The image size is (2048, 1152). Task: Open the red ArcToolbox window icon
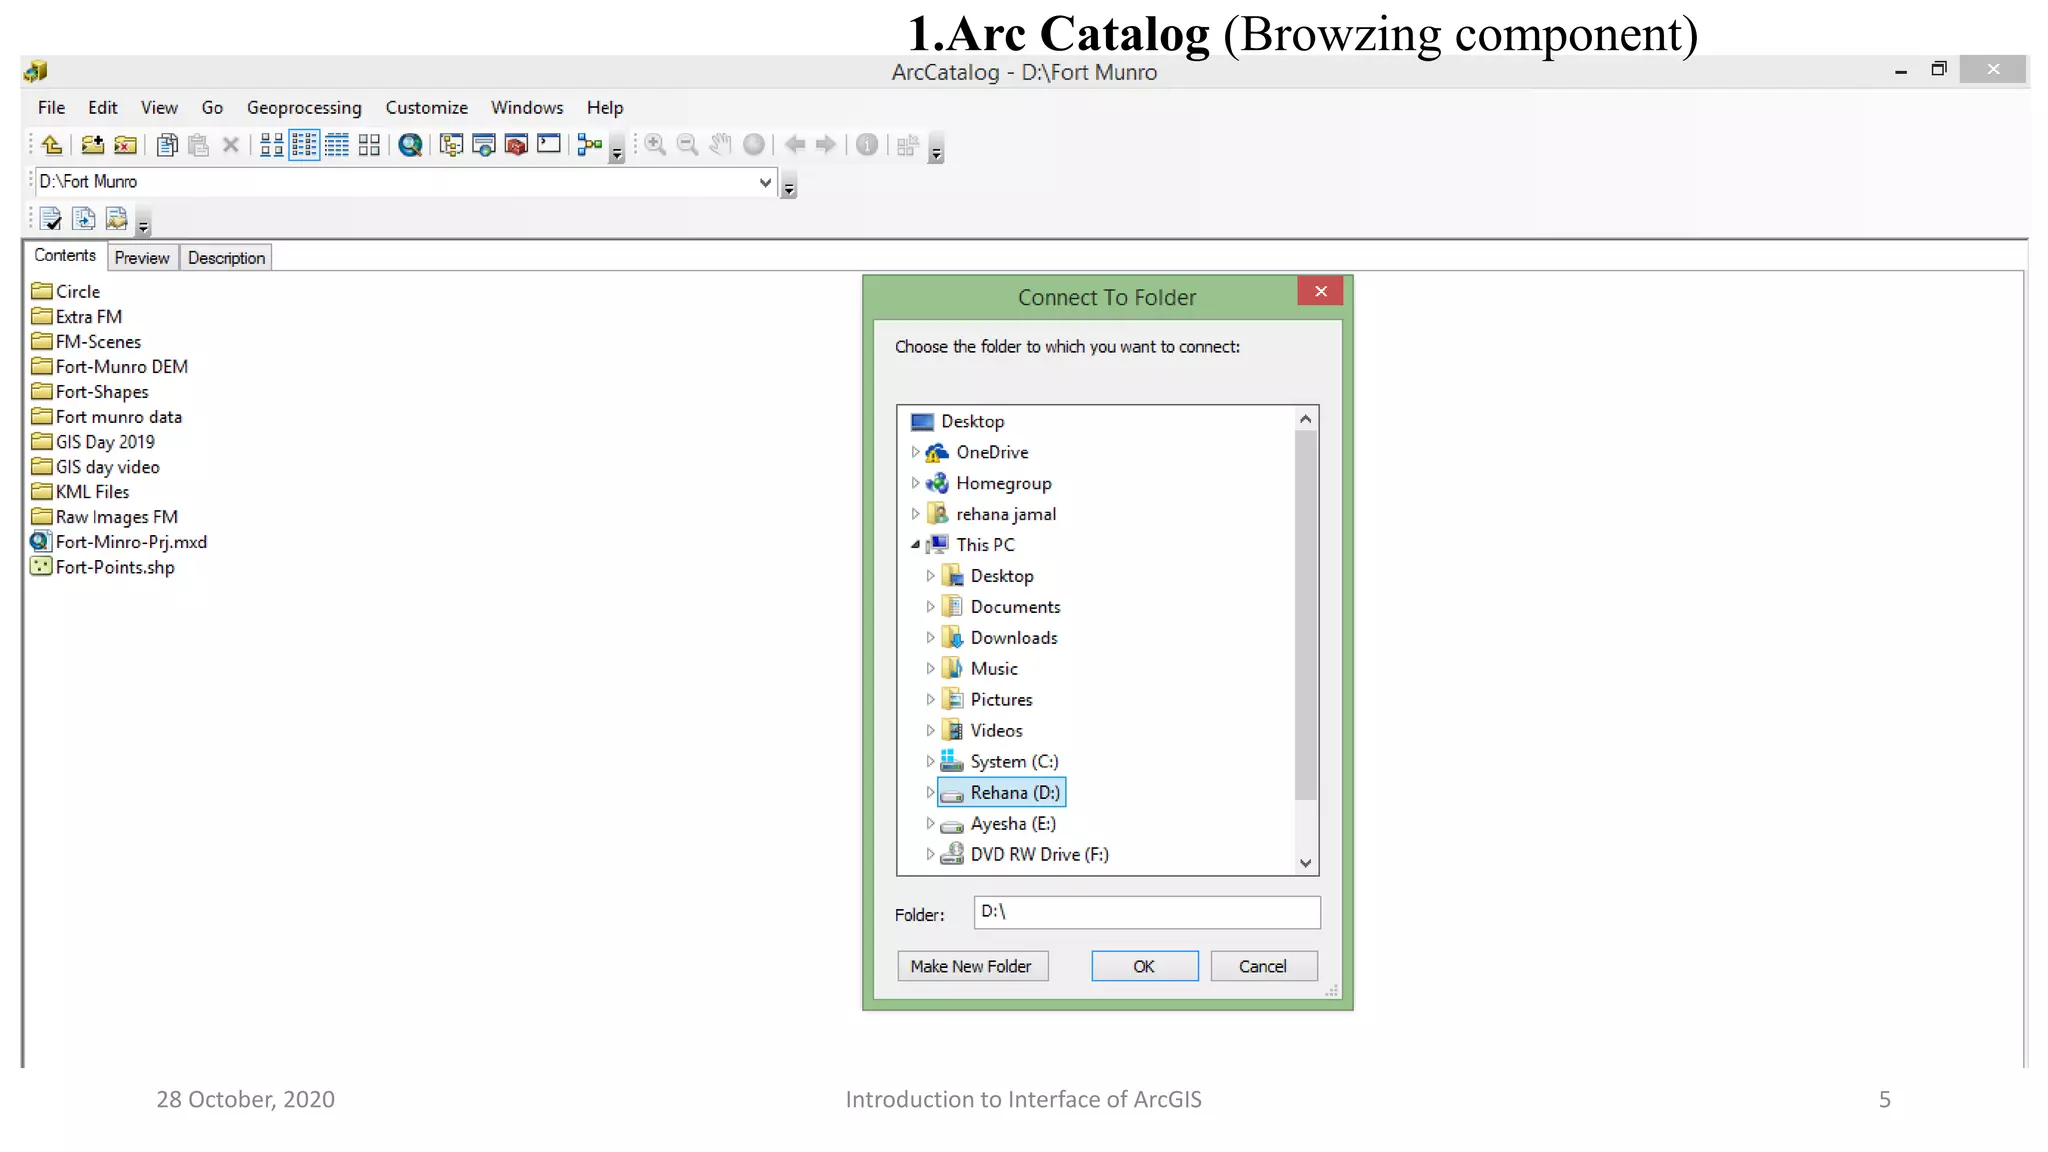(516, 145)
